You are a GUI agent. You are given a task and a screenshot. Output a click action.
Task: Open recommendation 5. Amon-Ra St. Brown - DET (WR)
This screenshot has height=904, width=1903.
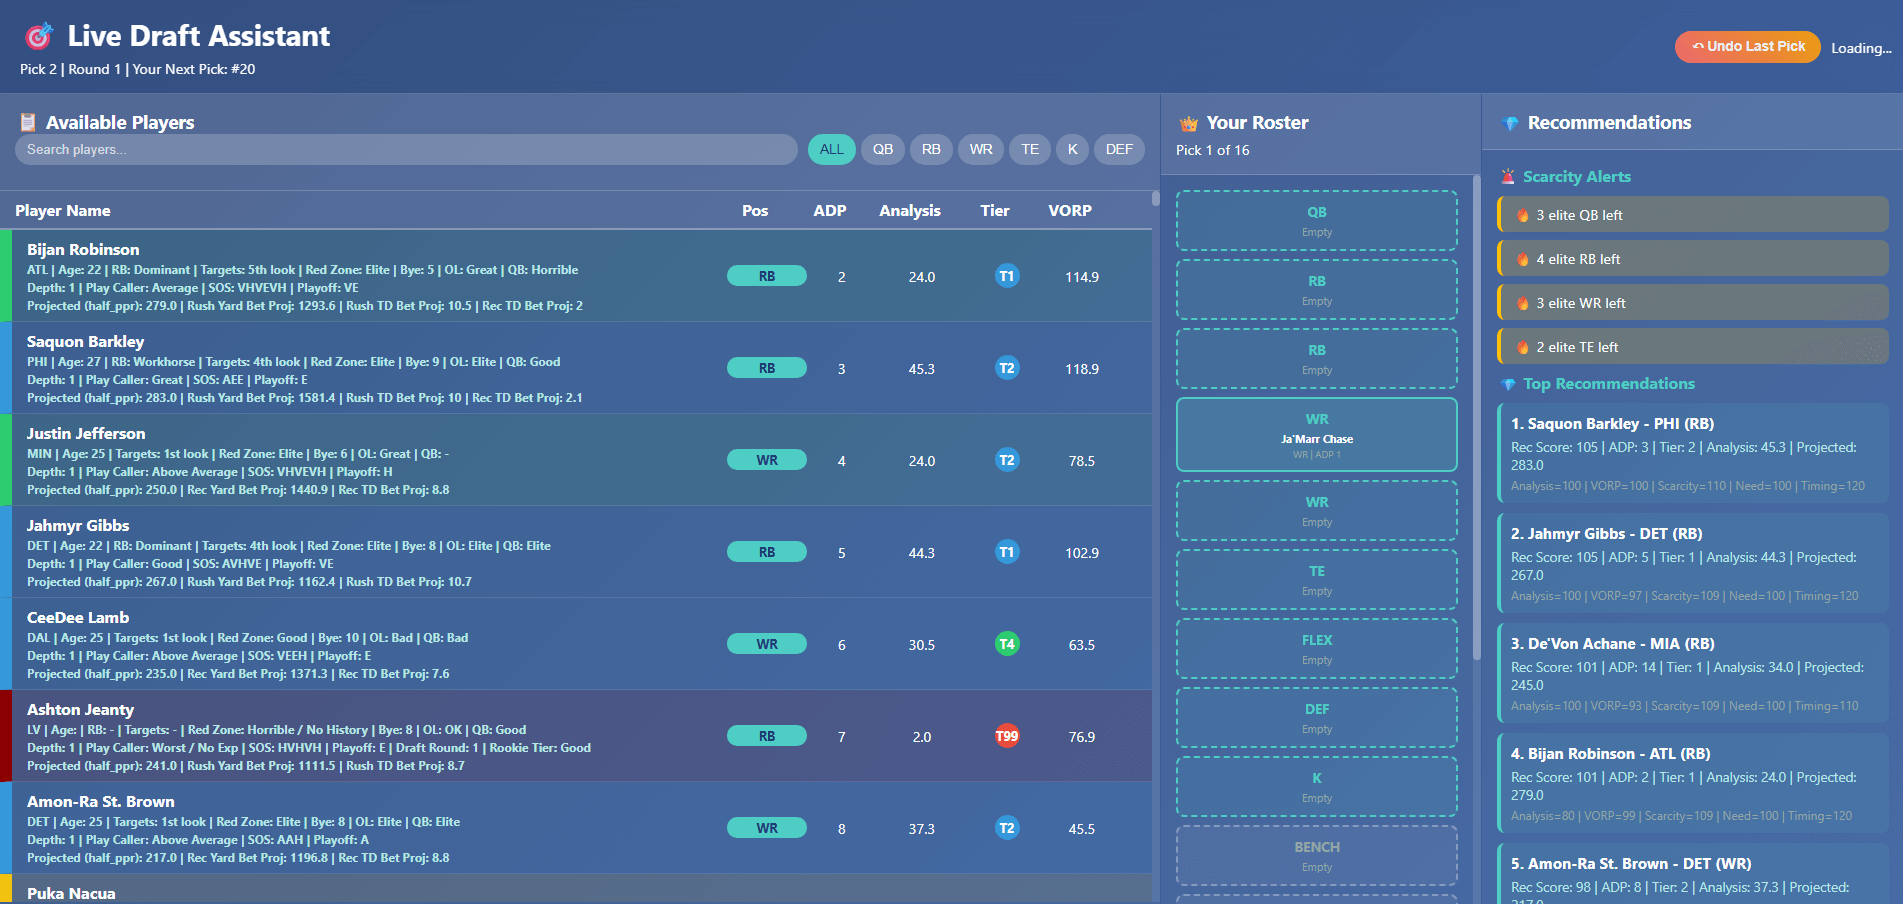click(1693, 874)
